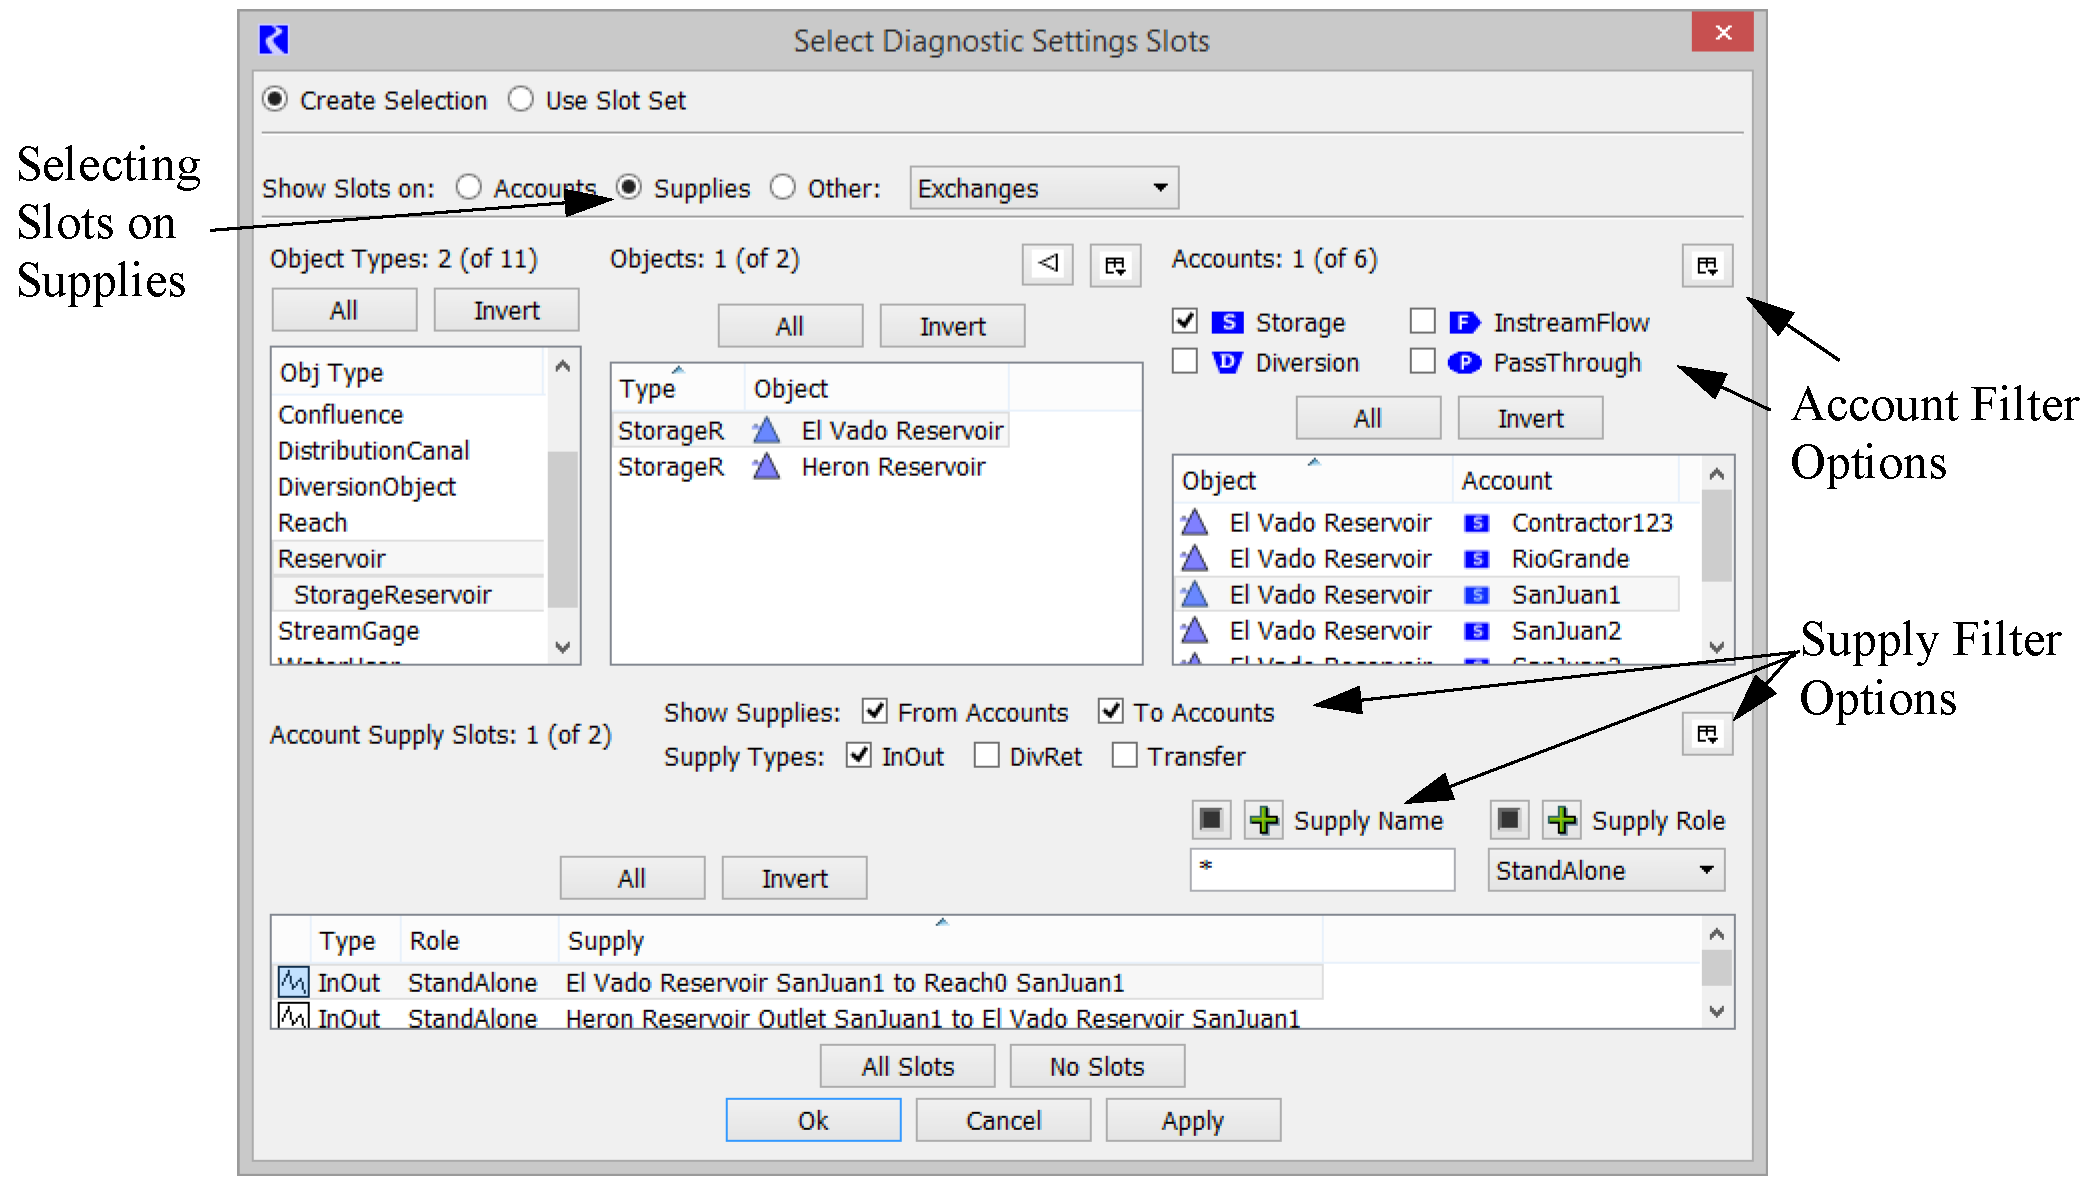The width and height of the screenshot is (2100, 1192).
Task: Click the Supply Name filter text field
Action: pyautogui.click(x=1321, y=870)
